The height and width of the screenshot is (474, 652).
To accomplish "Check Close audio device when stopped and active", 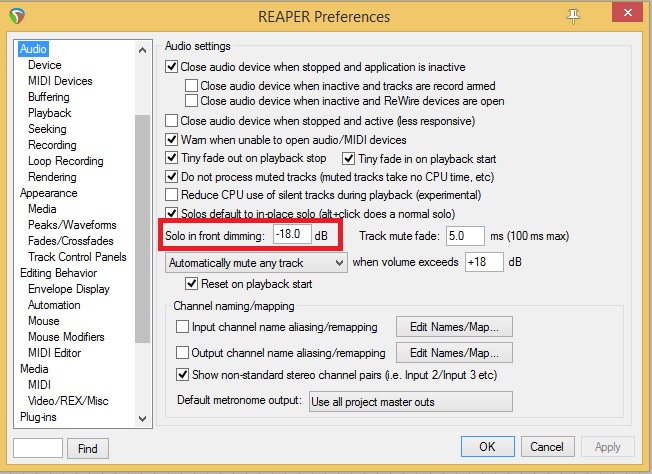I will coord(171,121).
